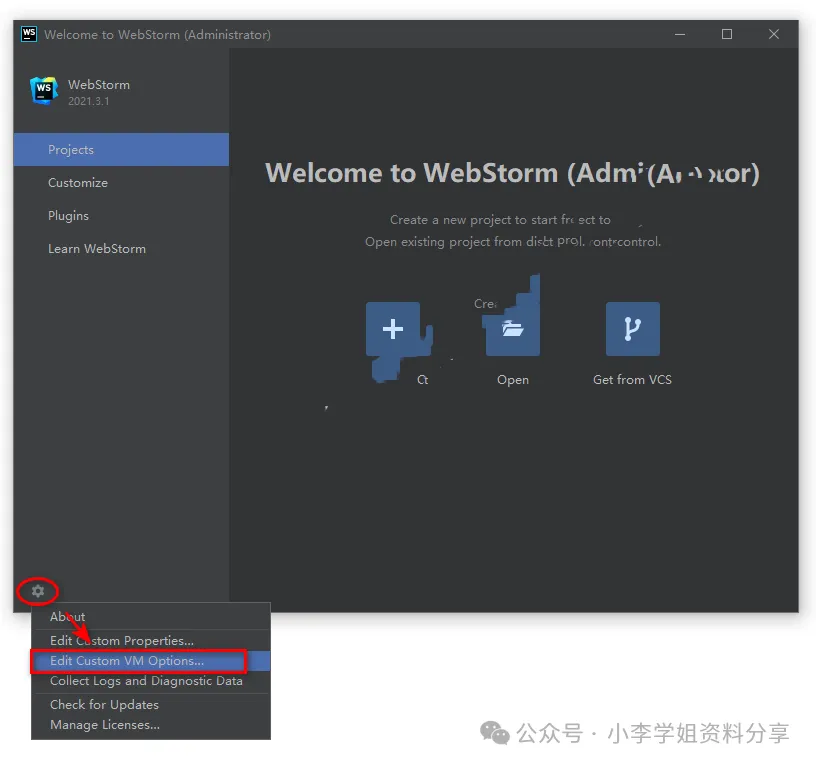The image size is (816, 766).
Task: Maximize the WebStorm welcome window
Action: coord(726,34)
